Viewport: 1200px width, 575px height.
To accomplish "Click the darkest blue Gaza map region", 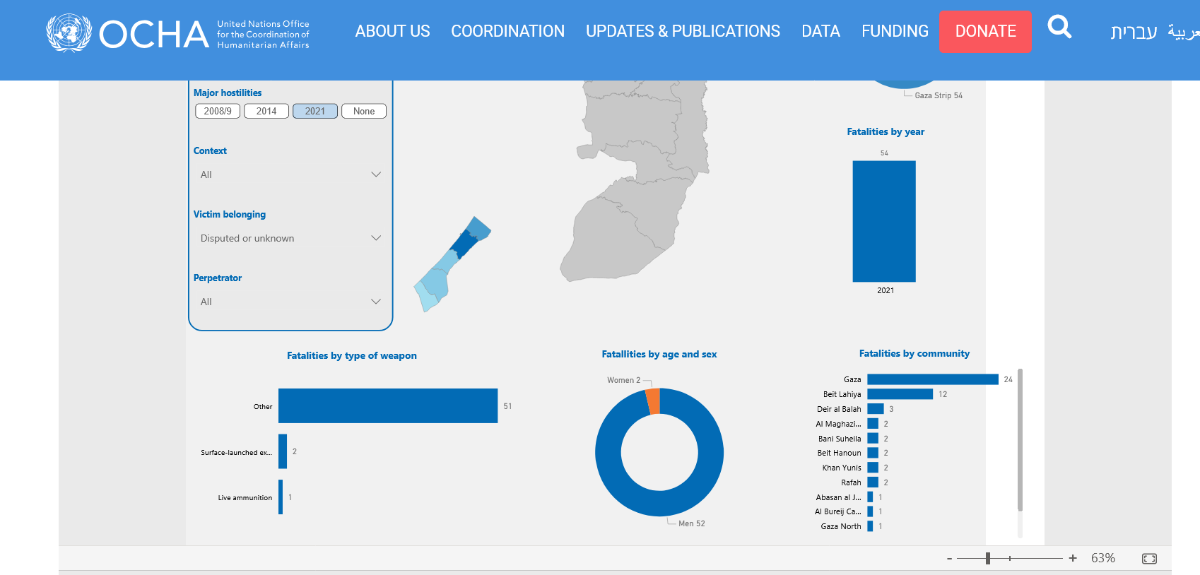I will pyautogui.click(x=462, y=244).
